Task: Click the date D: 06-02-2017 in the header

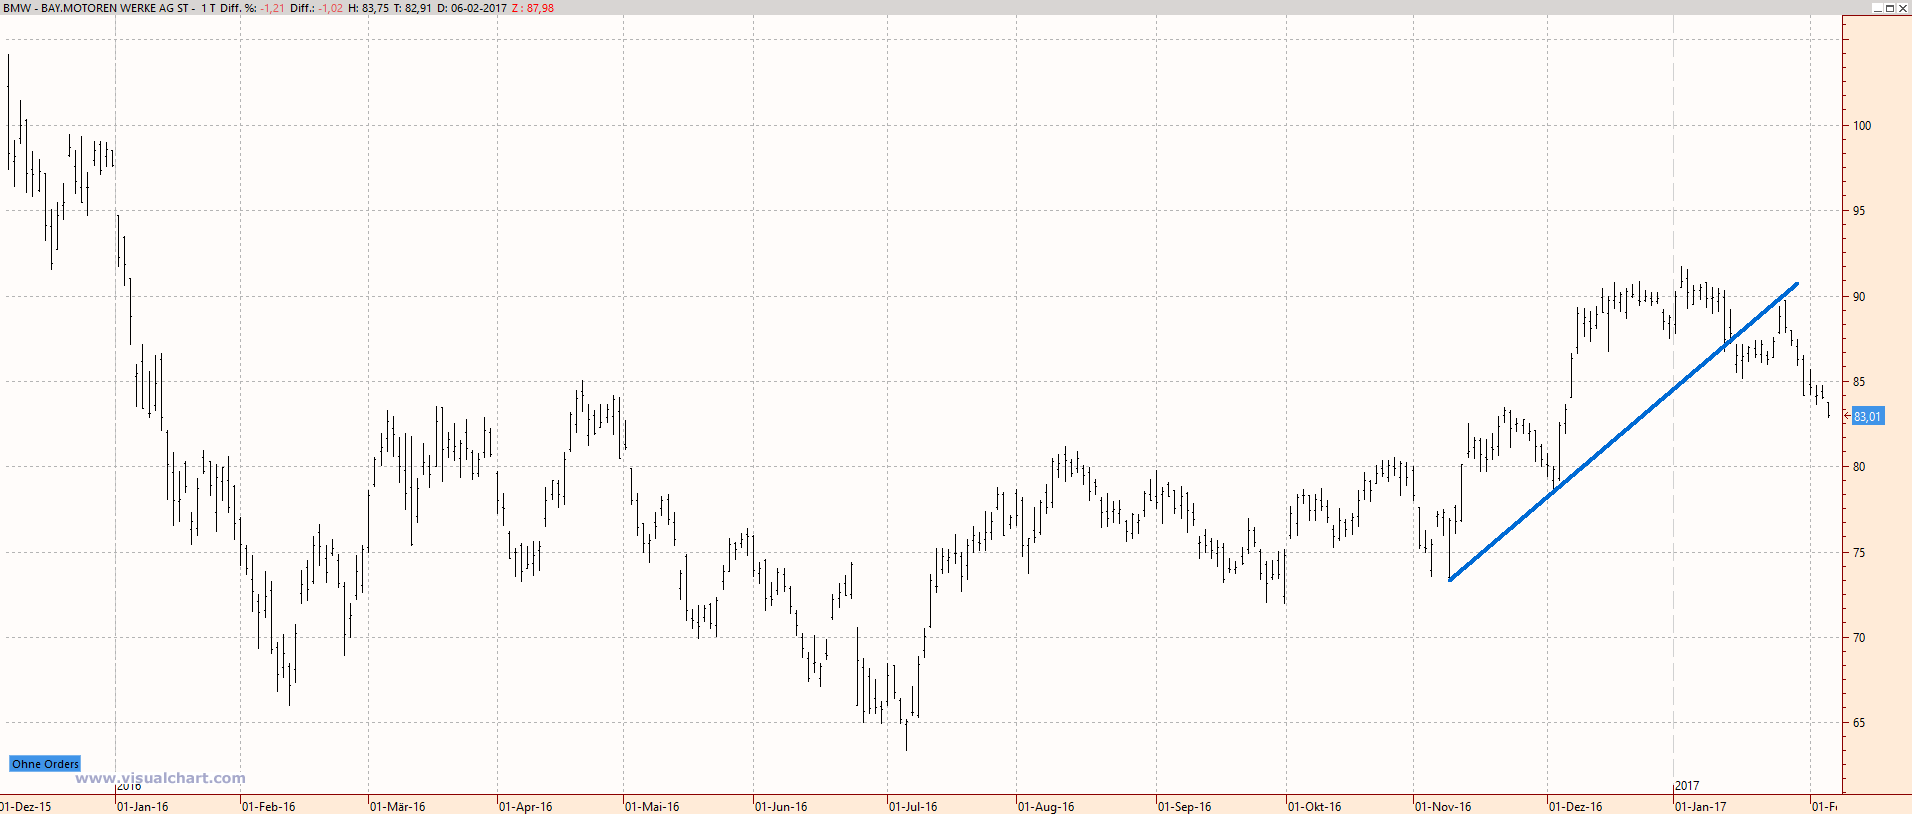Action: 472,8
